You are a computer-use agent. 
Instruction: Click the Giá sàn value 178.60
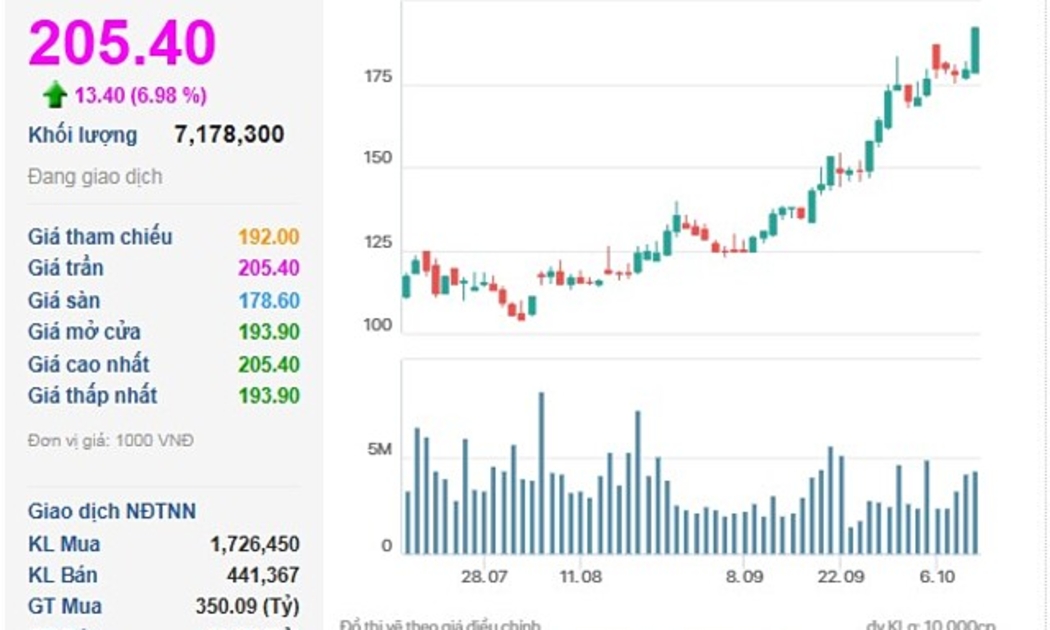coord(268,300)
